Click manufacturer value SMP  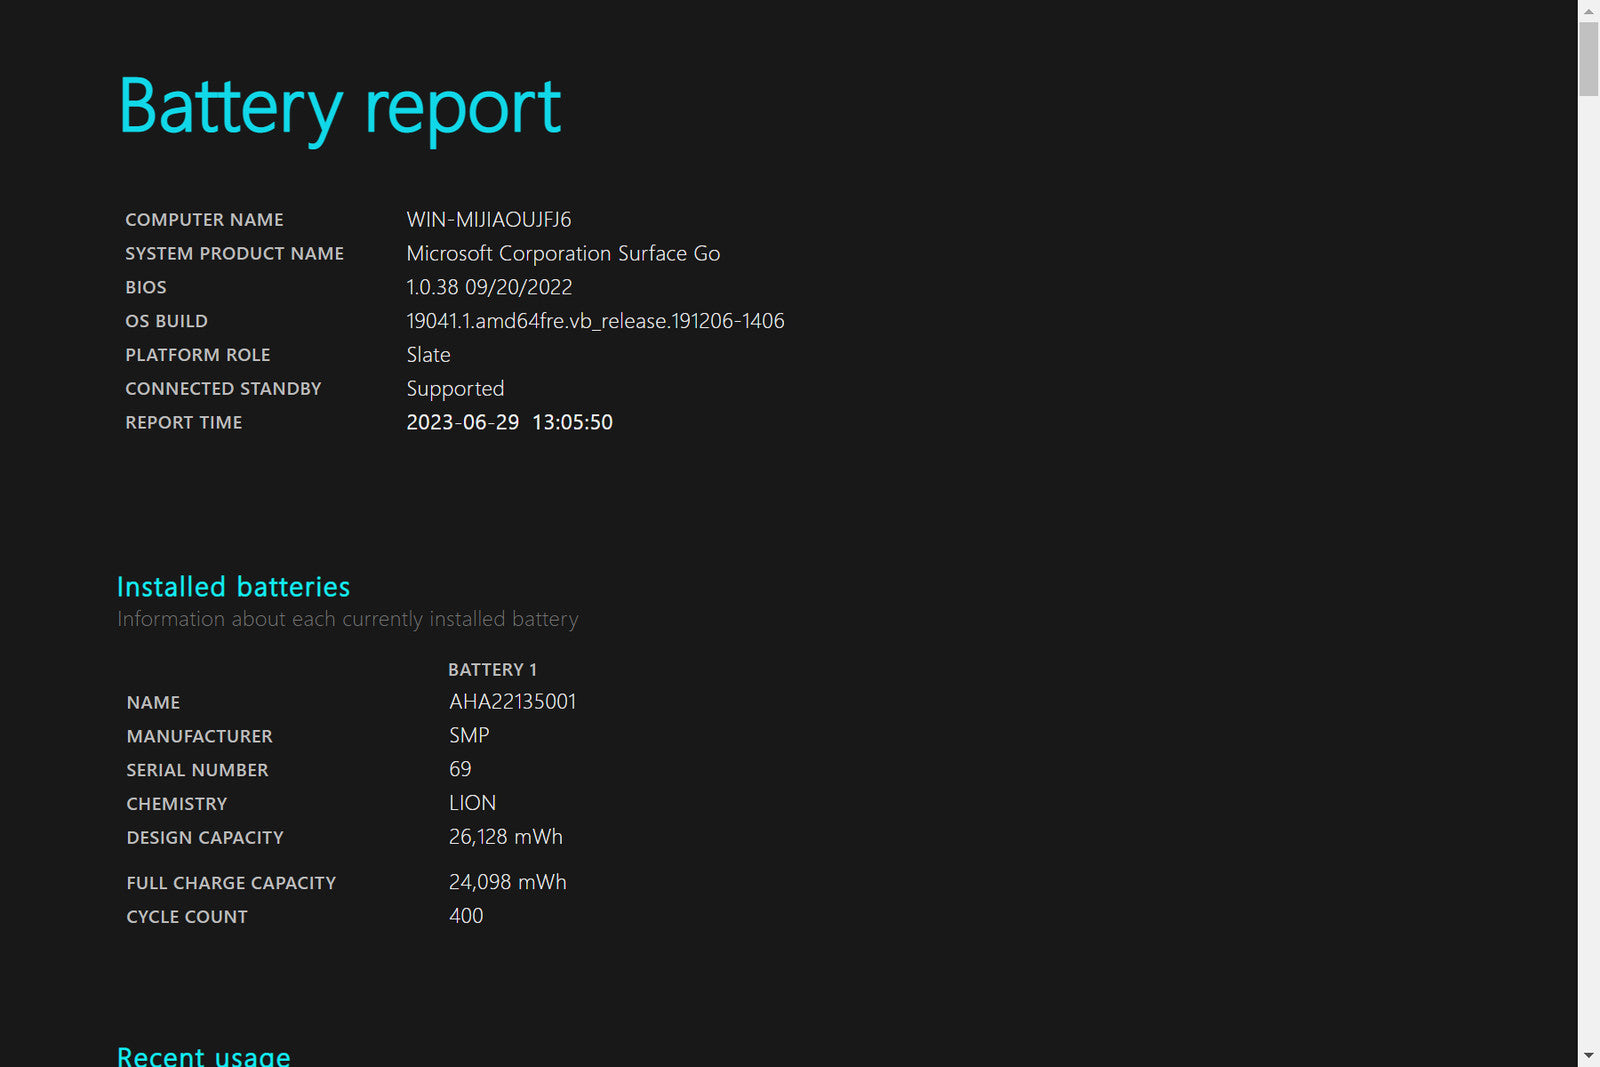point(469,736)
